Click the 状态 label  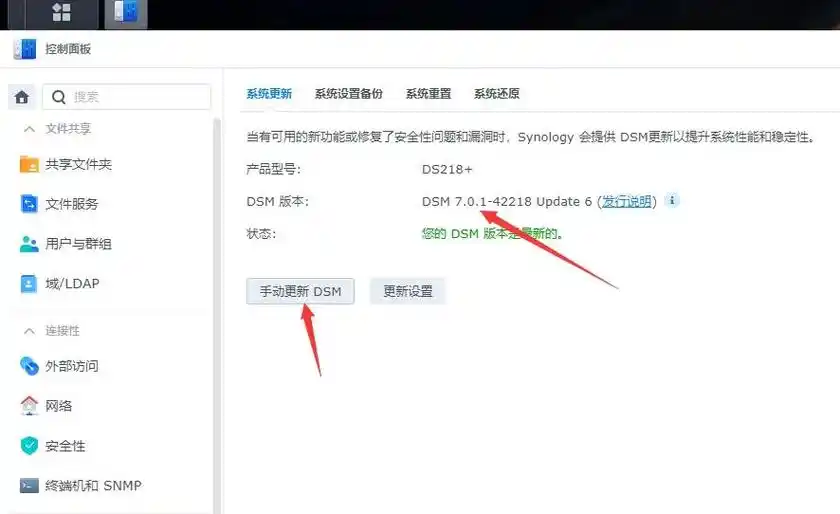coord(261,234)
